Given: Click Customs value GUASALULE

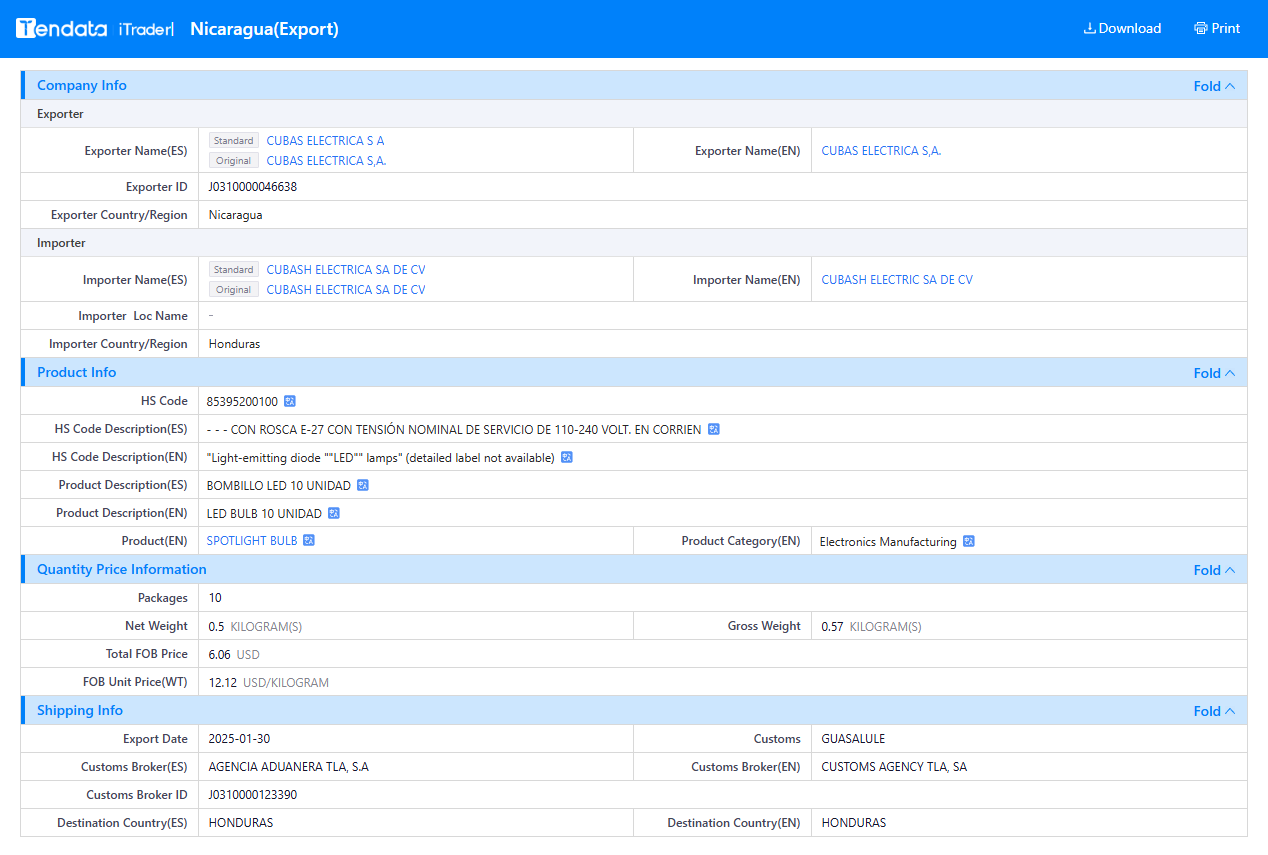Looking at the screenshot, I should (853, 739).
